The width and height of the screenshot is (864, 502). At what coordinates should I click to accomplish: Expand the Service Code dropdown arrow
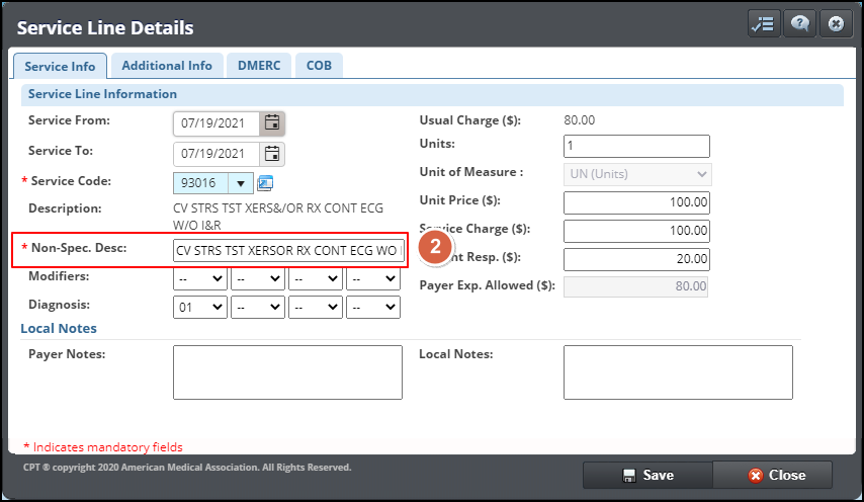[241, 183]
